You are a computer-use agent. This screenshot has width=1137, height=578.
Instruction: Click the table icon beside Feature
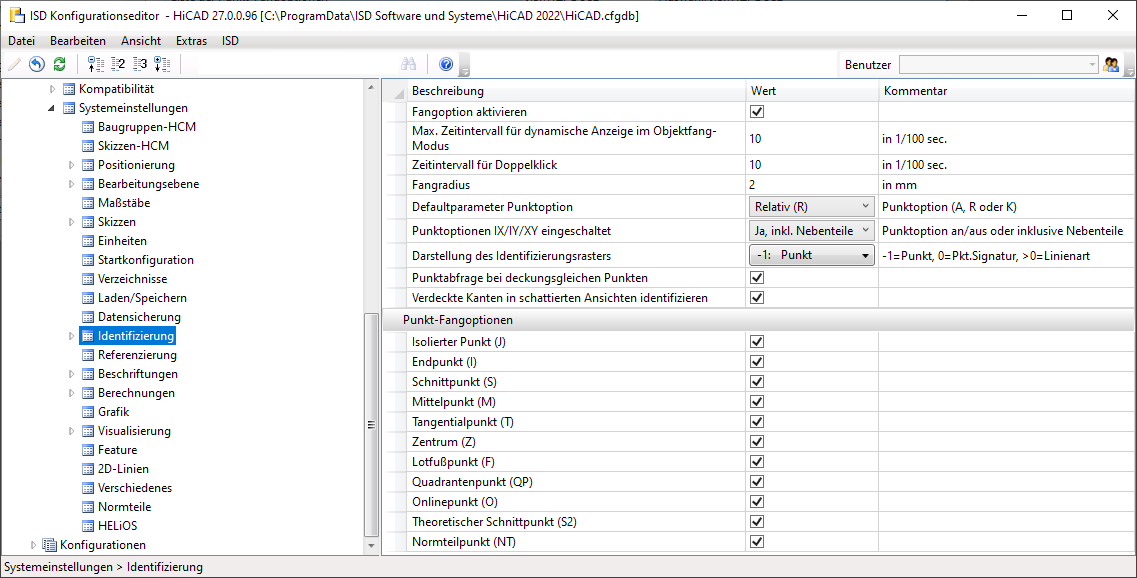click(88, 450)
